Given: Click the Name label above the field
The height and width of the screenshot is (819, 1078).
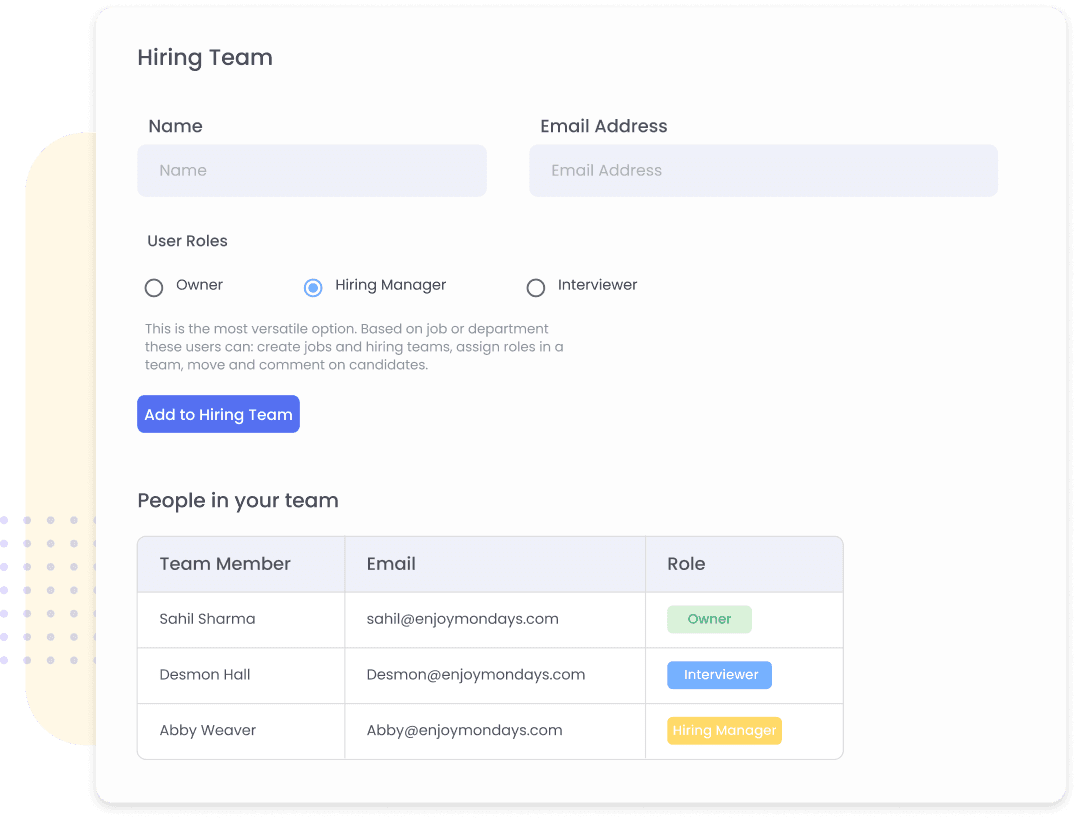Looking at the screenshot, I should pos(175,126).
